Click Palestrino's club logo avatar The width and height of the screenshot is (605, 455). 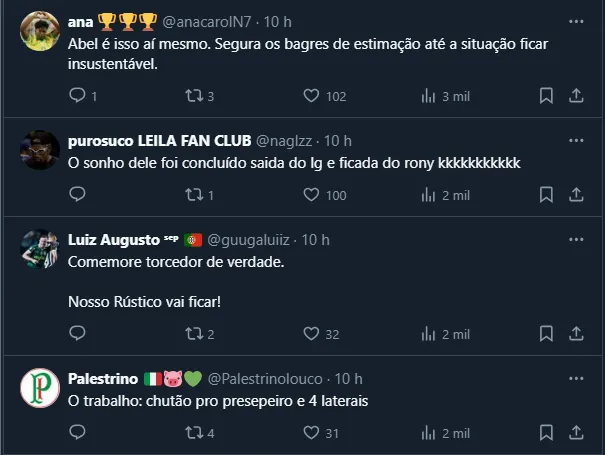[x=40, y=388]
